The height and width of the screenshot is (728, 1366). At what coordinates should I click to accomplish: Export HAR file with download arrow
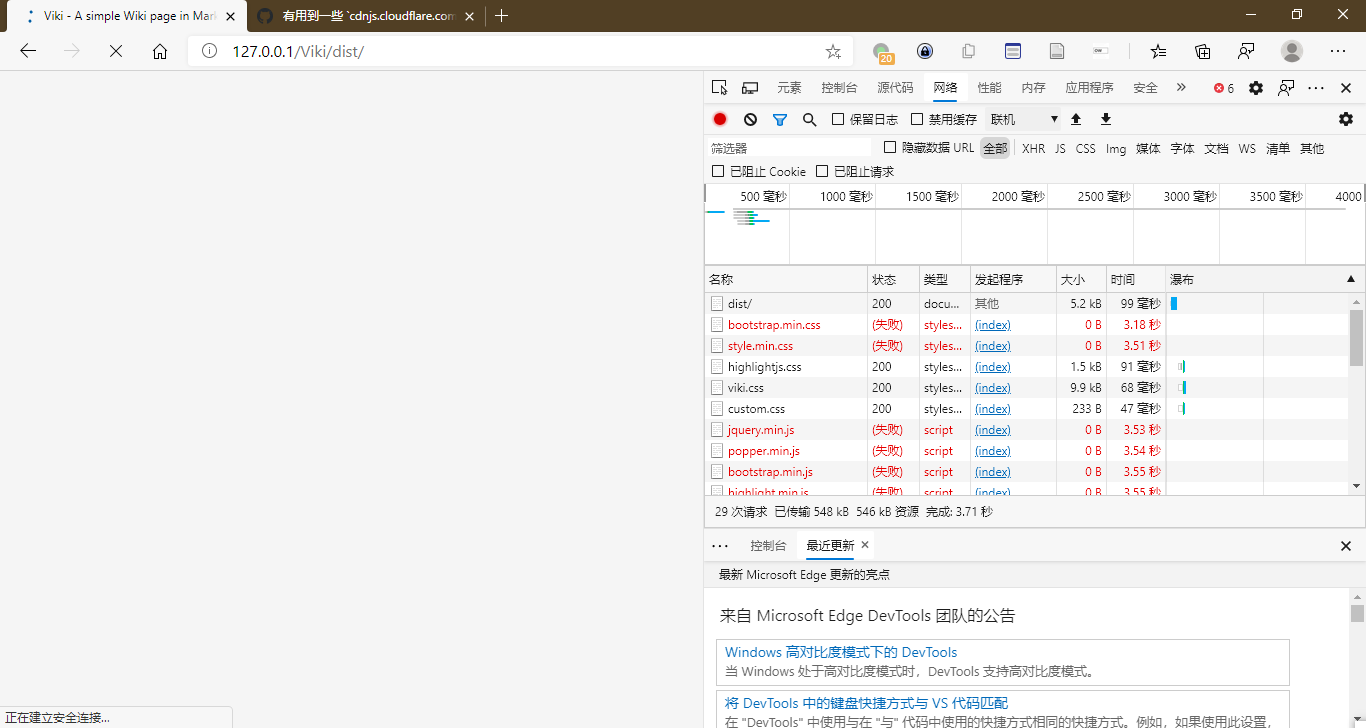pyautogui.click(x=1105, y=118)
